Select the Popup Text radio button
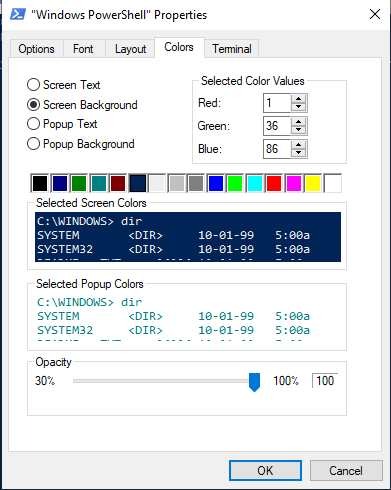This screenshot has height=490, width=391. (x=33, y=124)
